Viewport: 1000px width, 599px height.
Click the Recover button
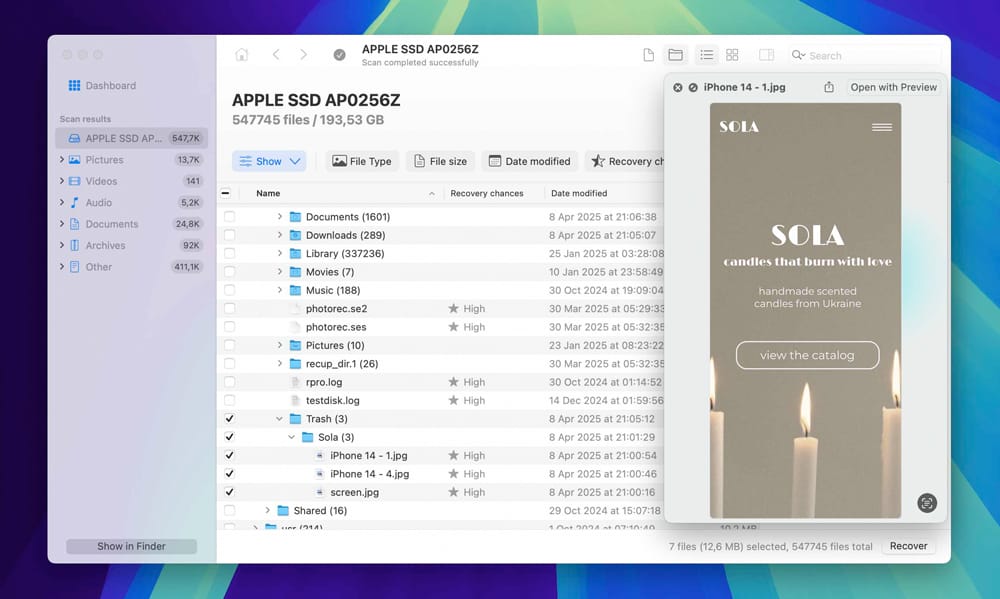pos(908,546)
